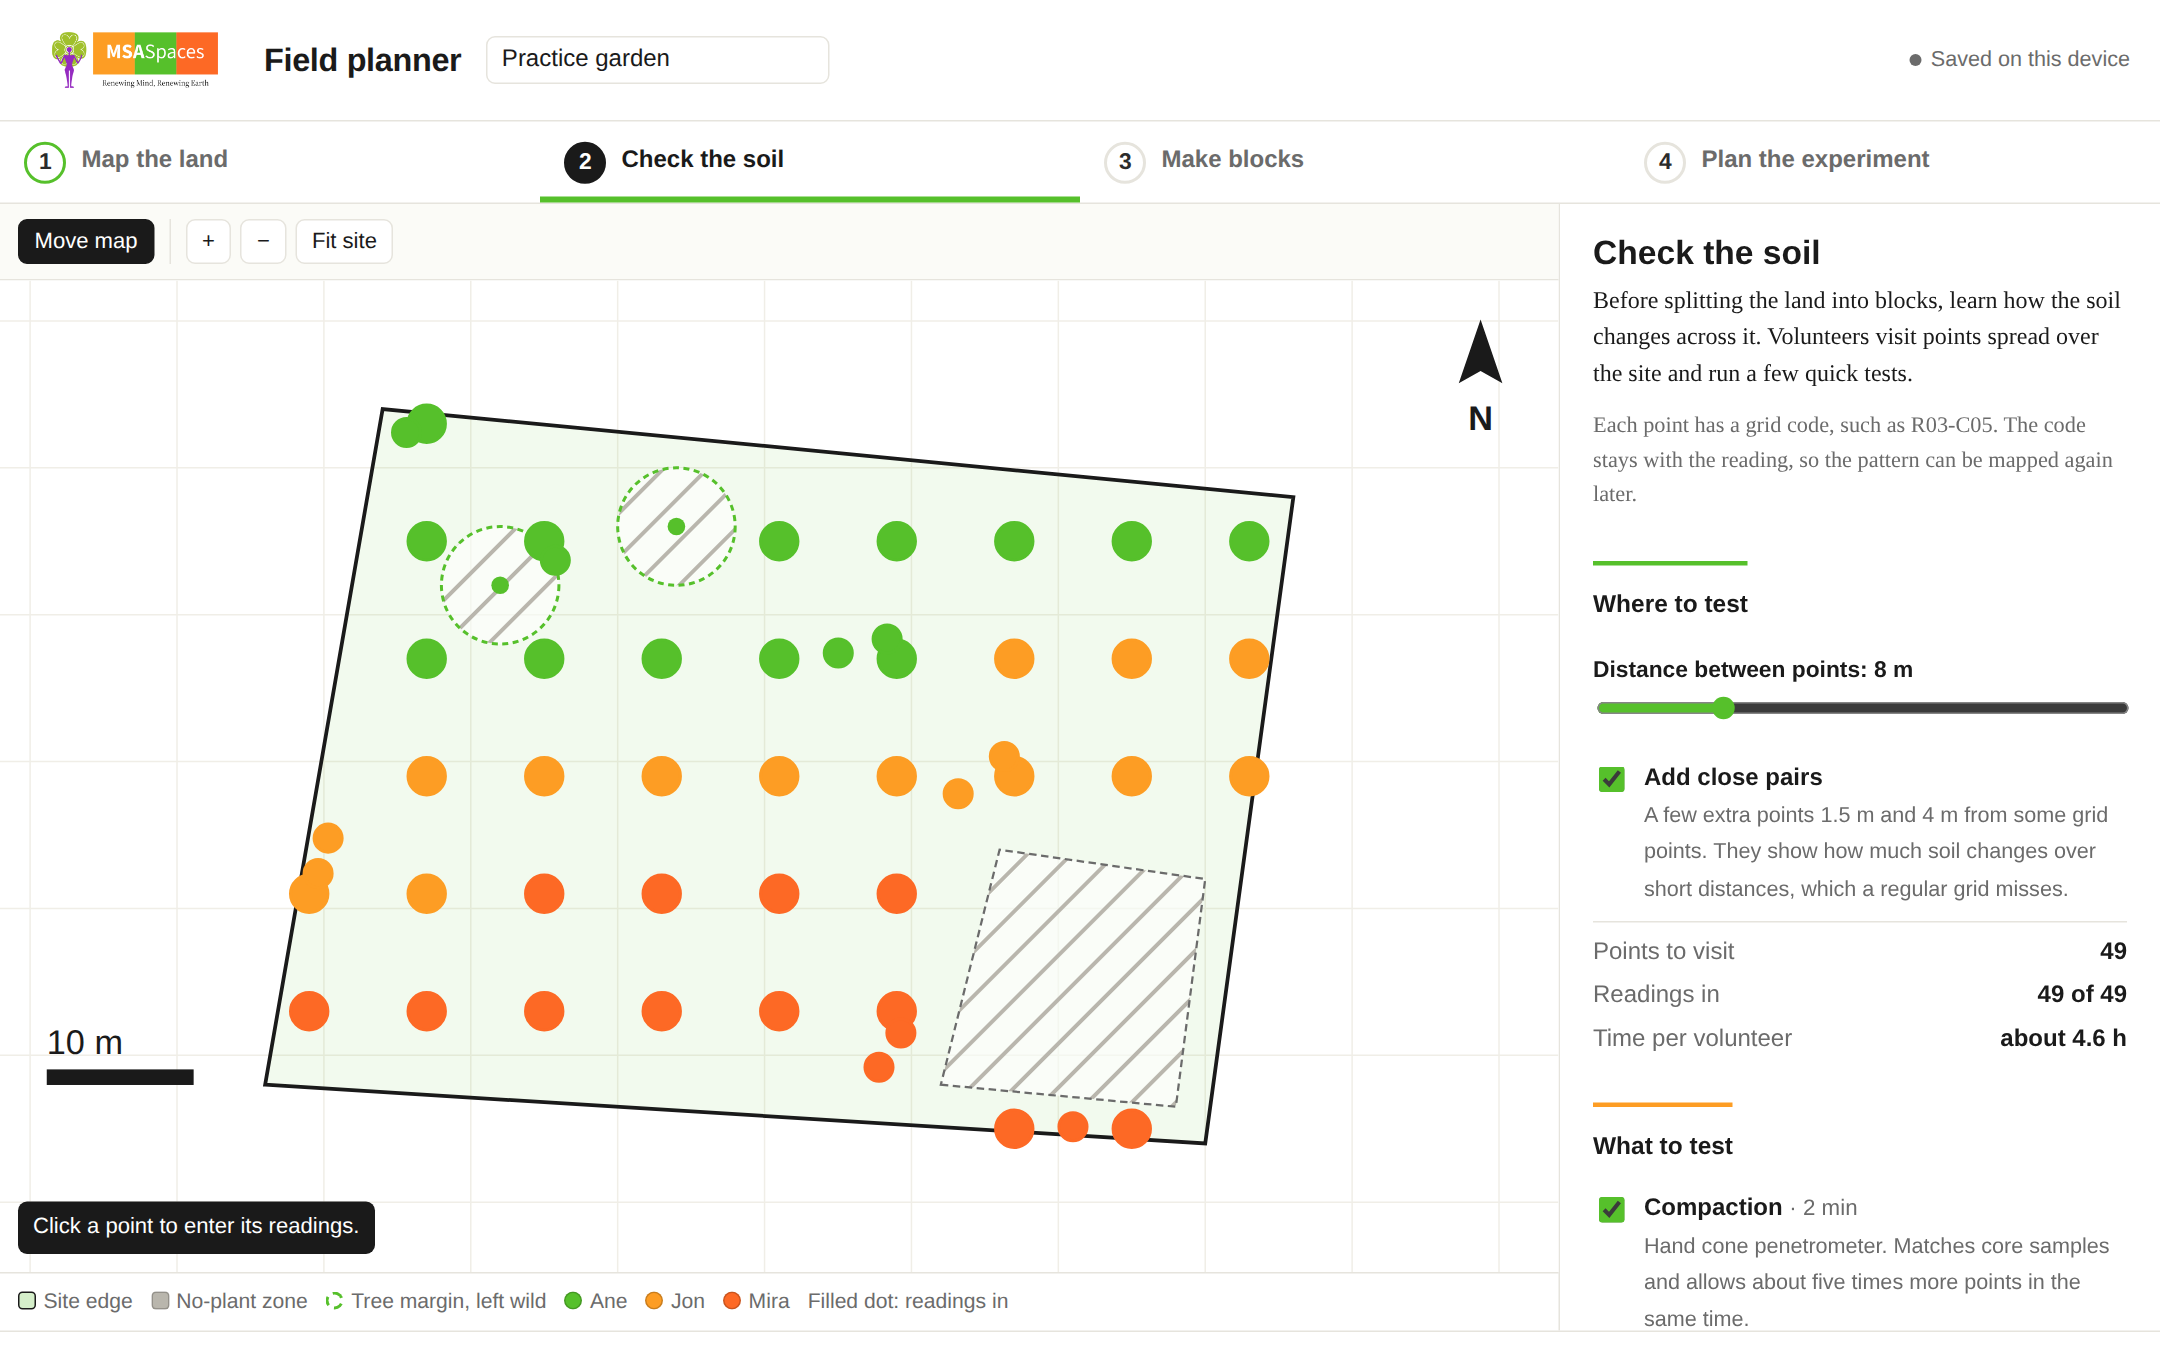2160x1350 pixels.
Task: Select the lone orange point left of the no-plant zone's top
Action: coord(958,794)
